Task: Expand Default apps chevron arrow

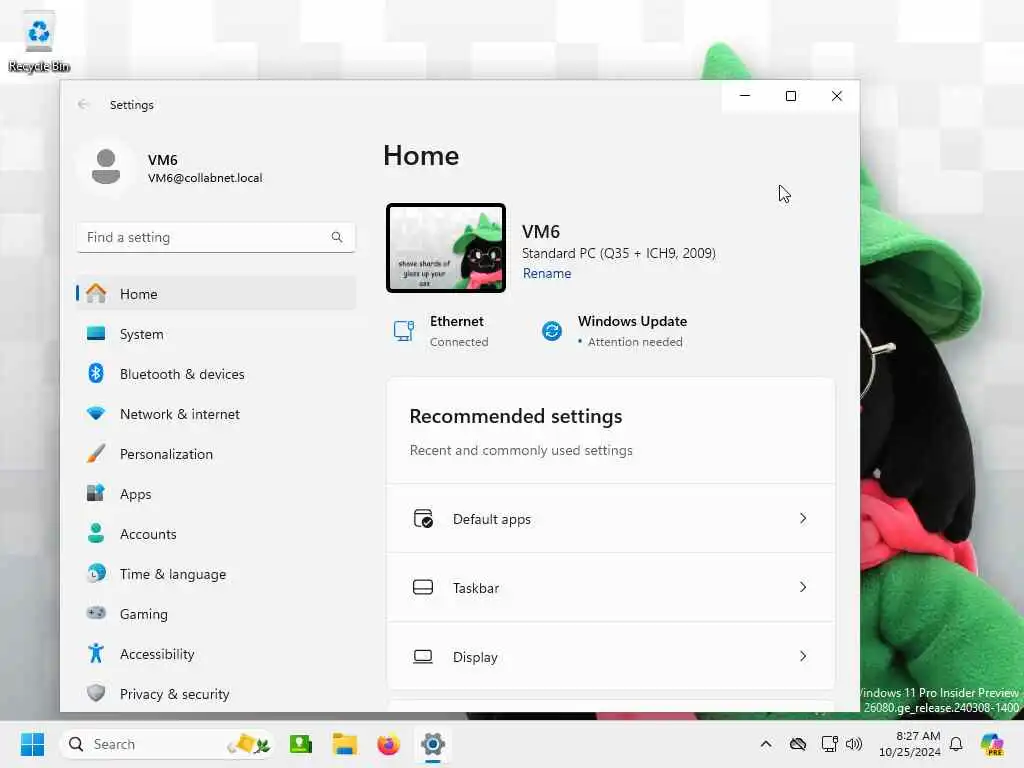Action: pos(803,519)
